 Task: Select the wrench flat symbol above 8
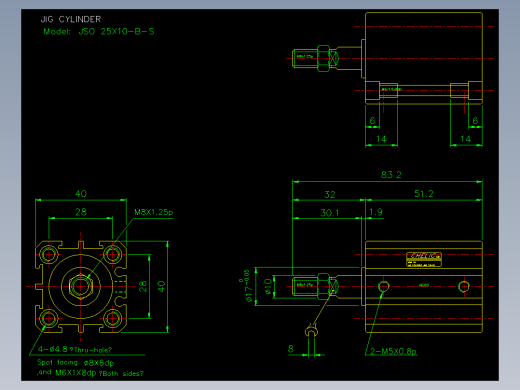(x=311, y=331)
